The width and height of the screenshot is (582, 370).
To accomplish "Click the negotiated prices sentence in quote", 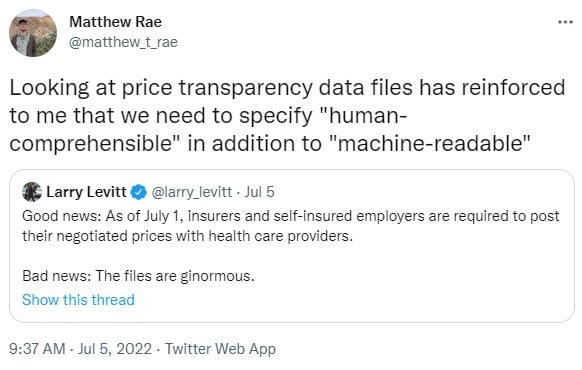I will (x=187, y=236).
